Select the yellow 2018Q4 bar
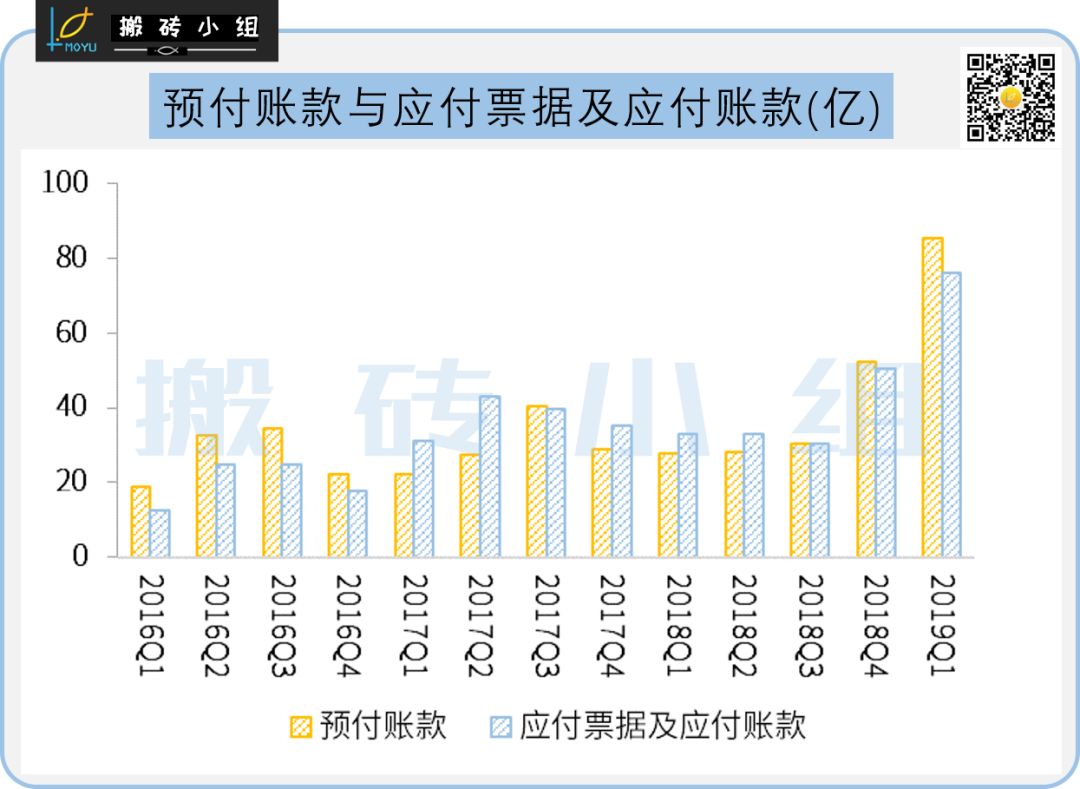The width and height of the screenshot is (1080, 789). pos(866,459)
